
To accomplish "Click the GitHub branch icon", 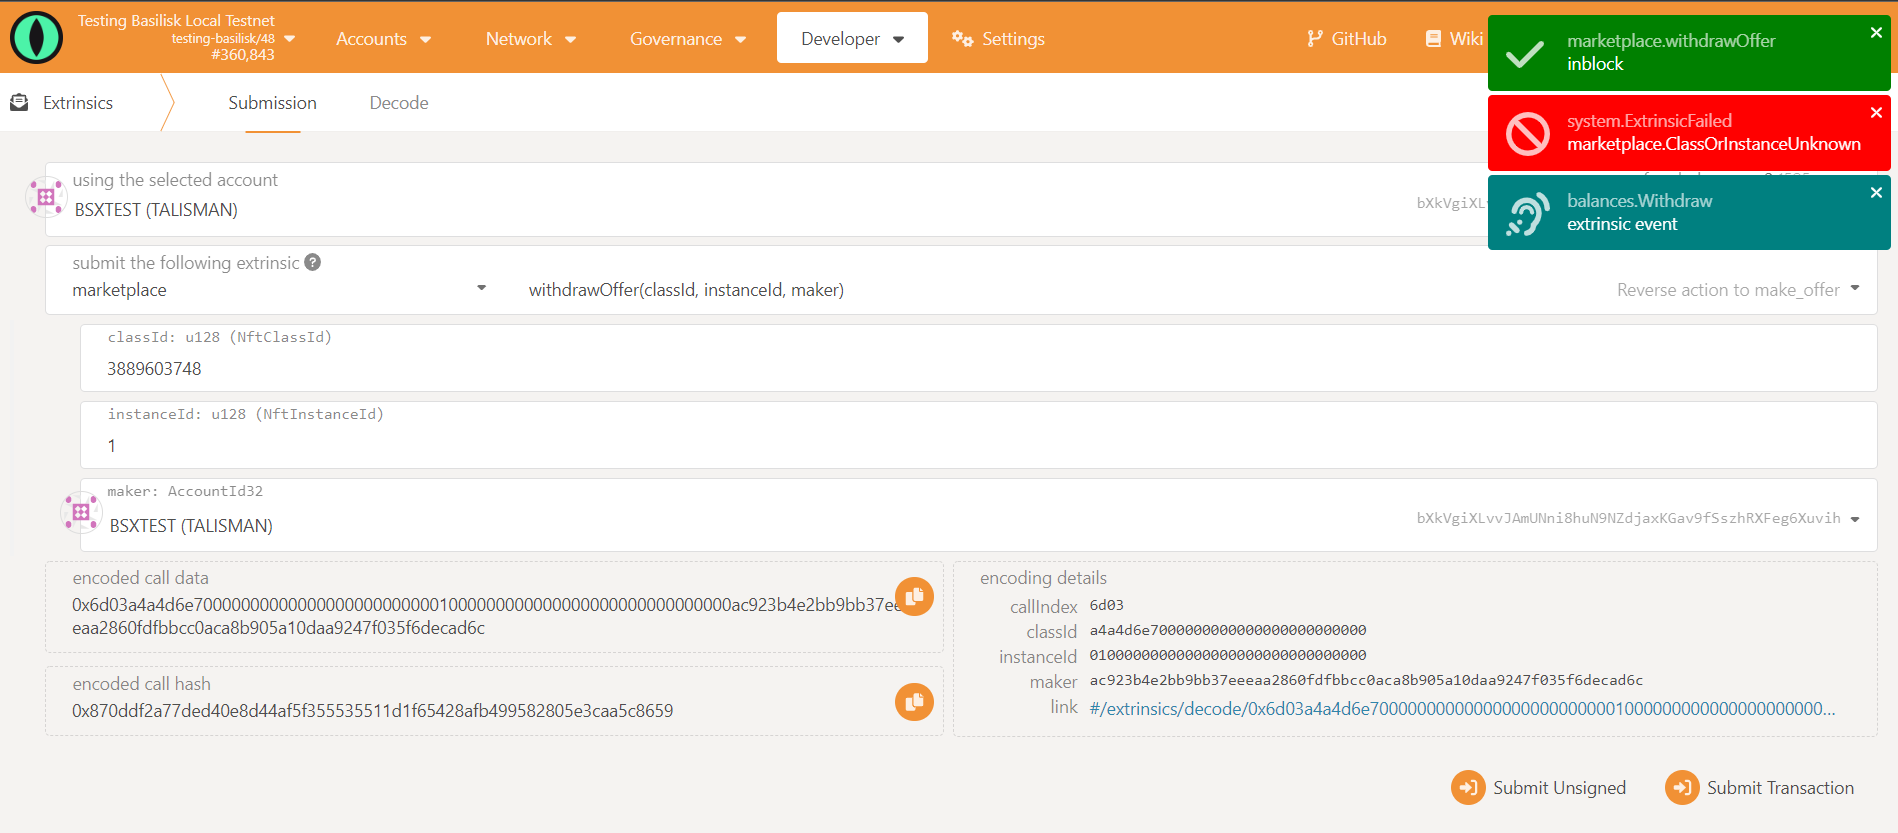I will [1314, 39].
